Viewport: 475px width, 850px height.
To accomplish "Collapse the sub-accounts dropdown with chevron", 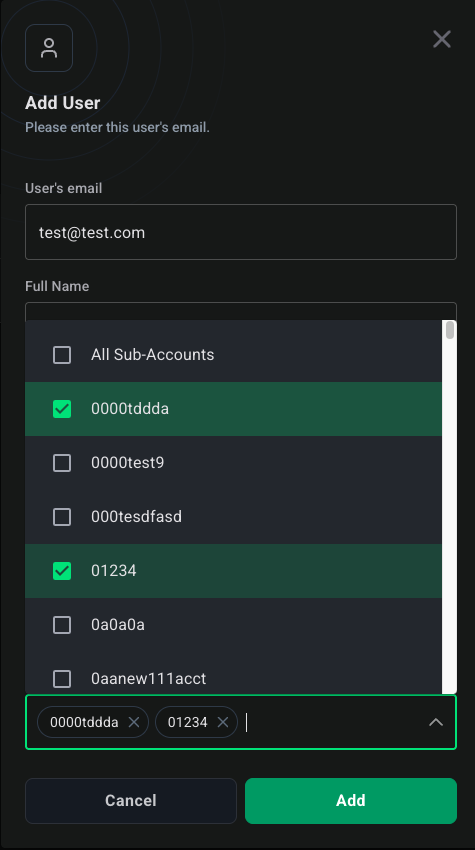I will [x=436, y=722].
